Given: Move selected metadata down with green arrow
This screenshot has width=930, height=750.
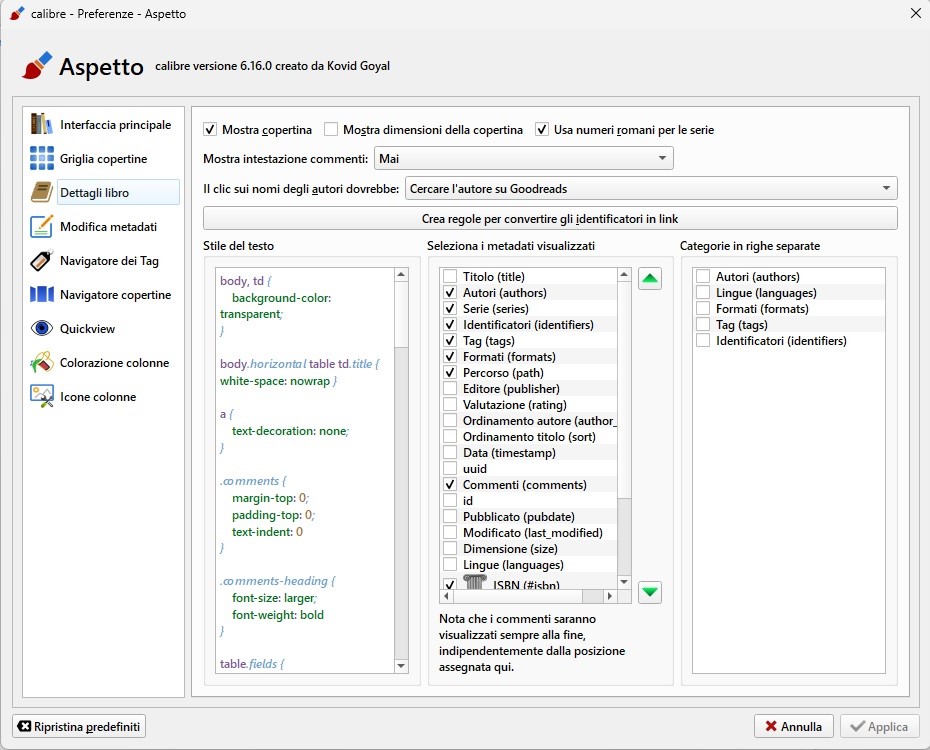Looking at the screenshot, I should tap(650, 592).
